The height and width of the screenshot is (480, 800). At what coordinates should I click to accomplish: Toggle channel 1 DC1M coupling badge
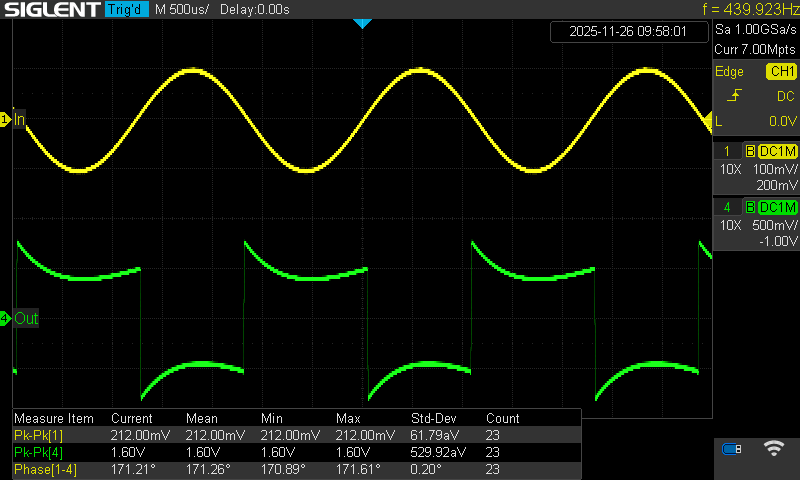tap(777, 151)
